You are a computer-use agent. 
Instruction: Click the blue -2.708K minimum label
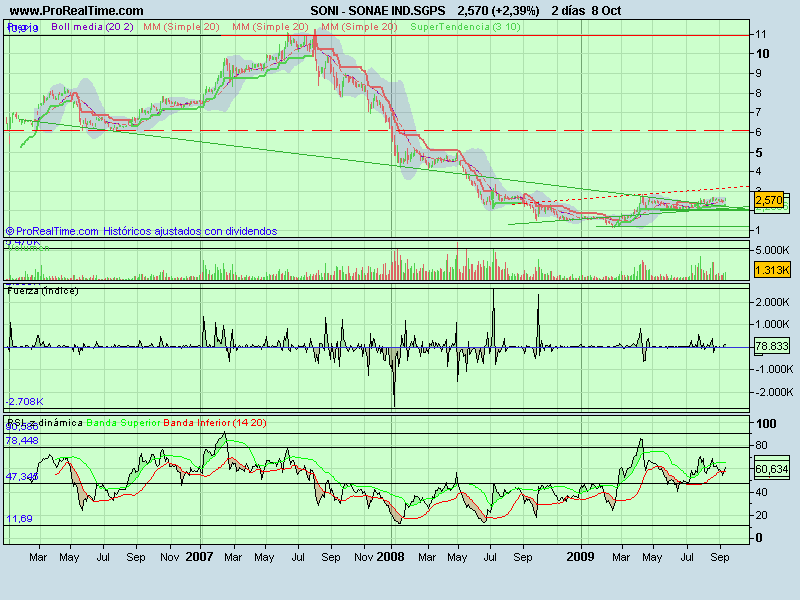24,402
